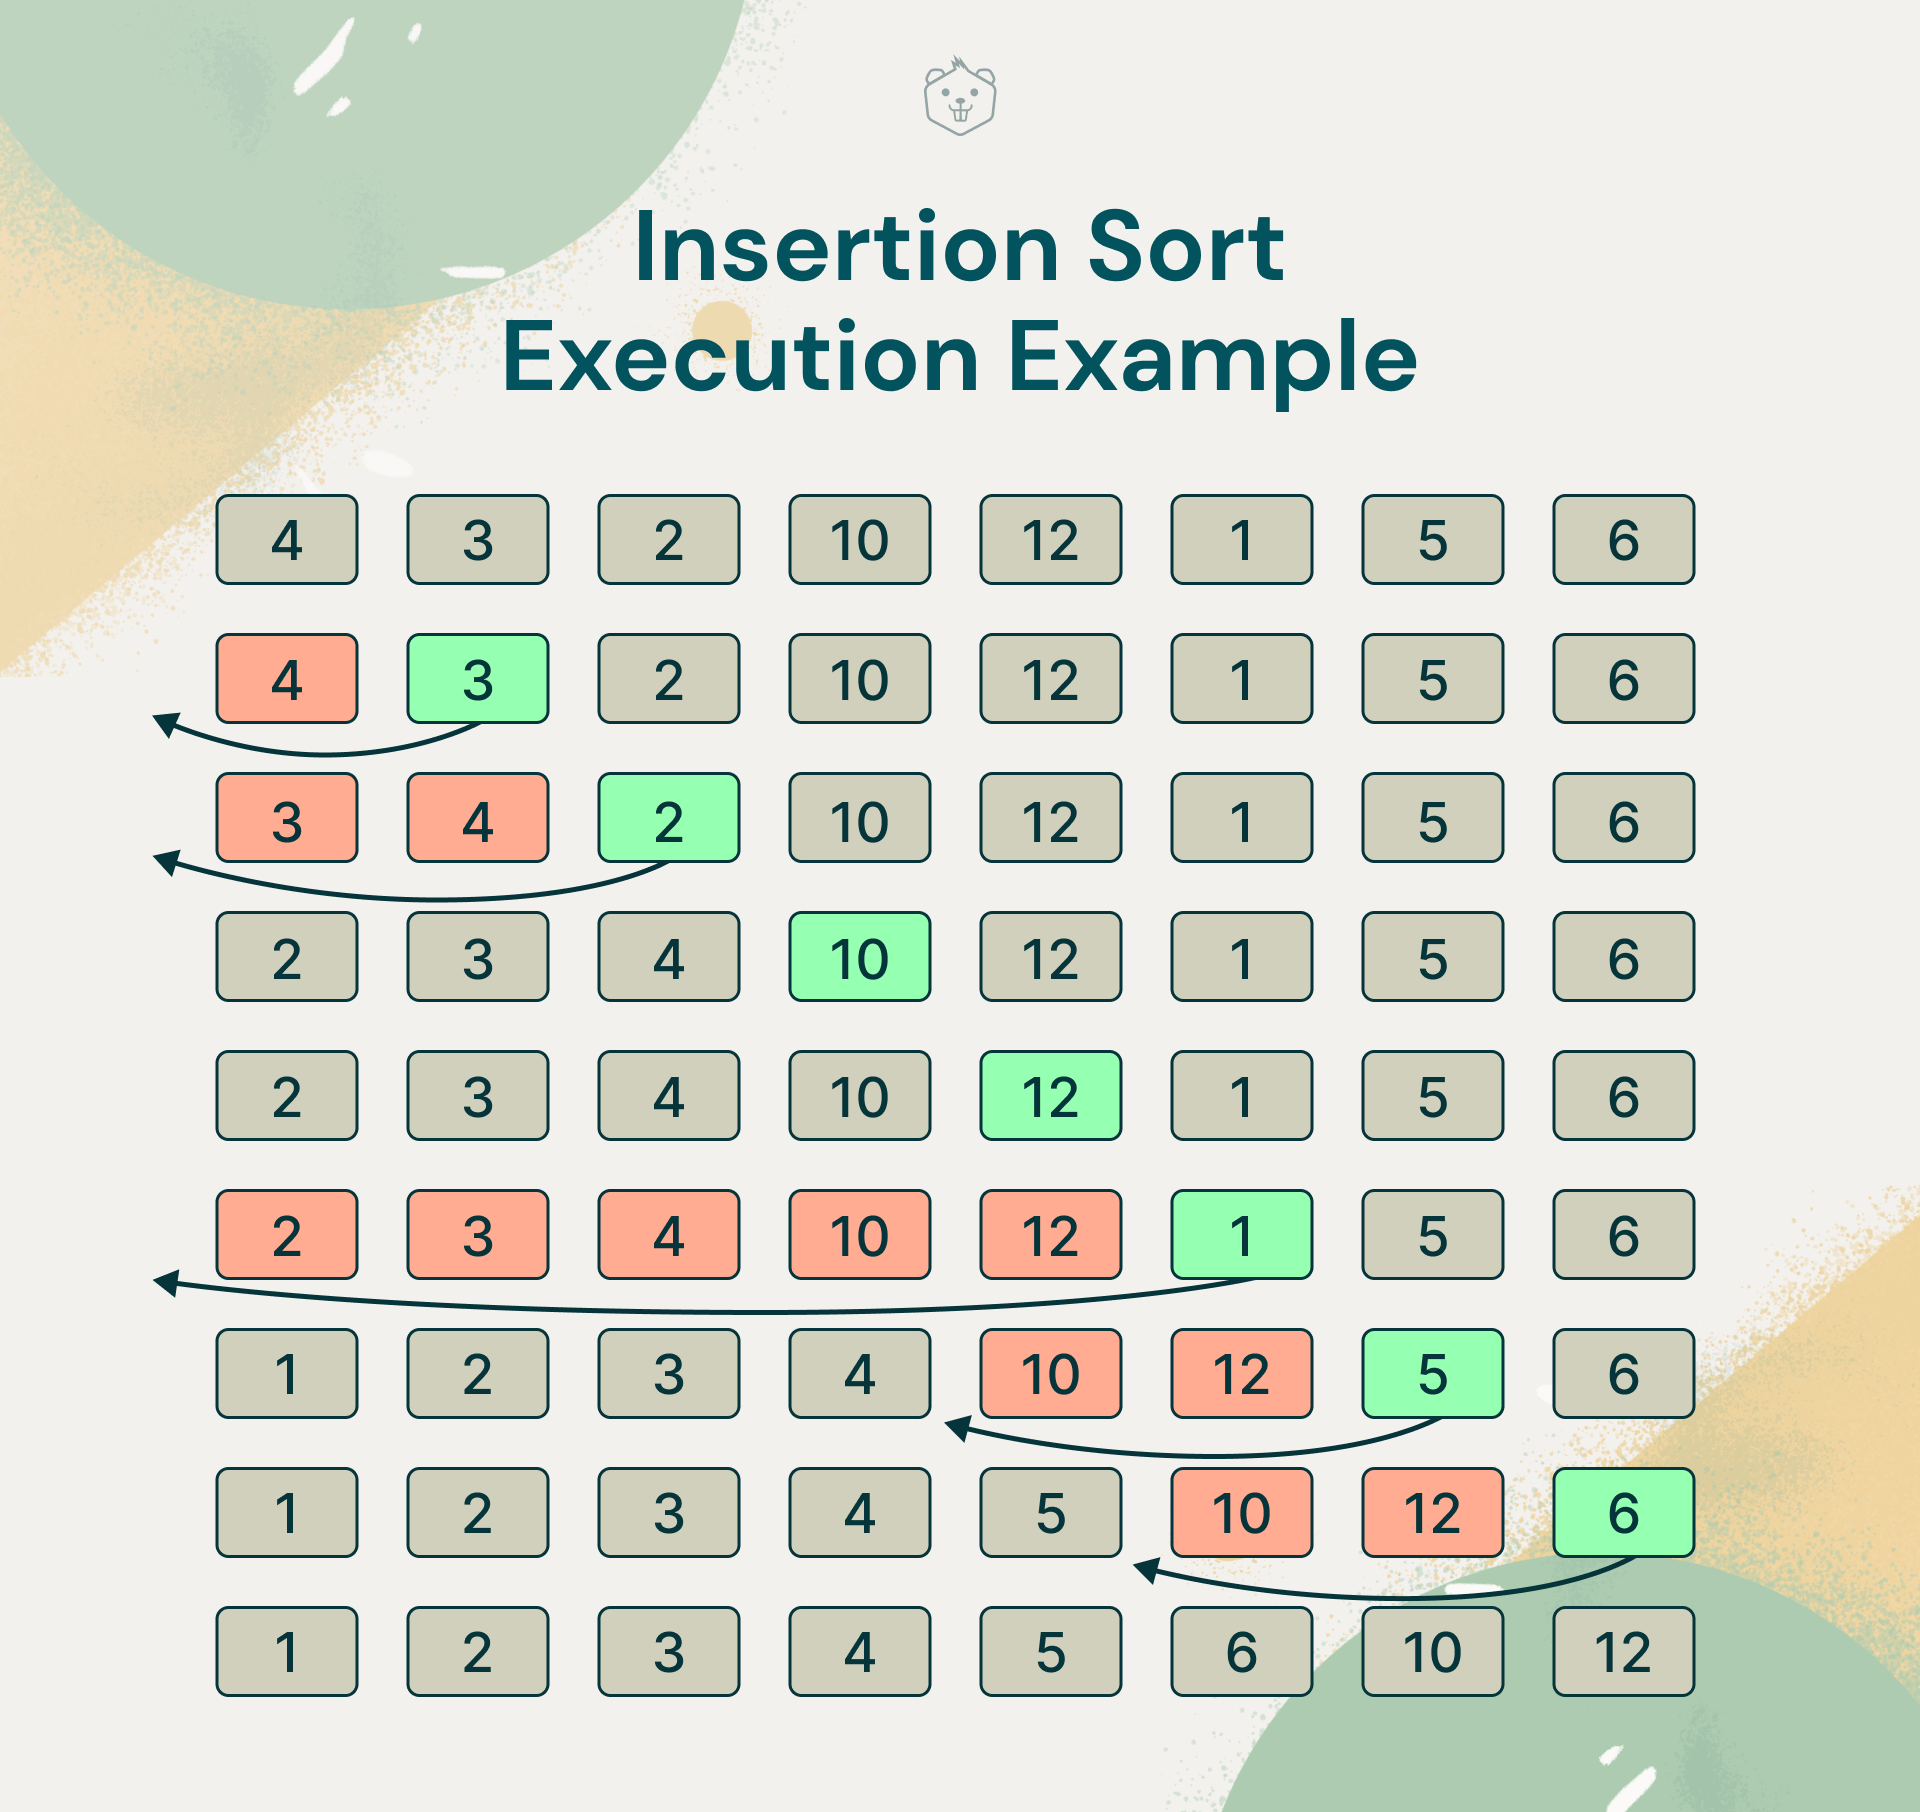
Task: Select the green box containing 3
Action: pyautogui.click(x=477, y=679)
